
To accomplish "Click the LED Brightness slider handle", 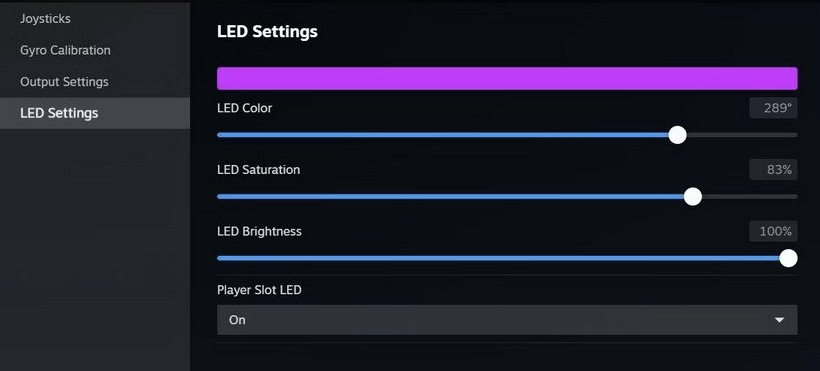I will (788, 258).
